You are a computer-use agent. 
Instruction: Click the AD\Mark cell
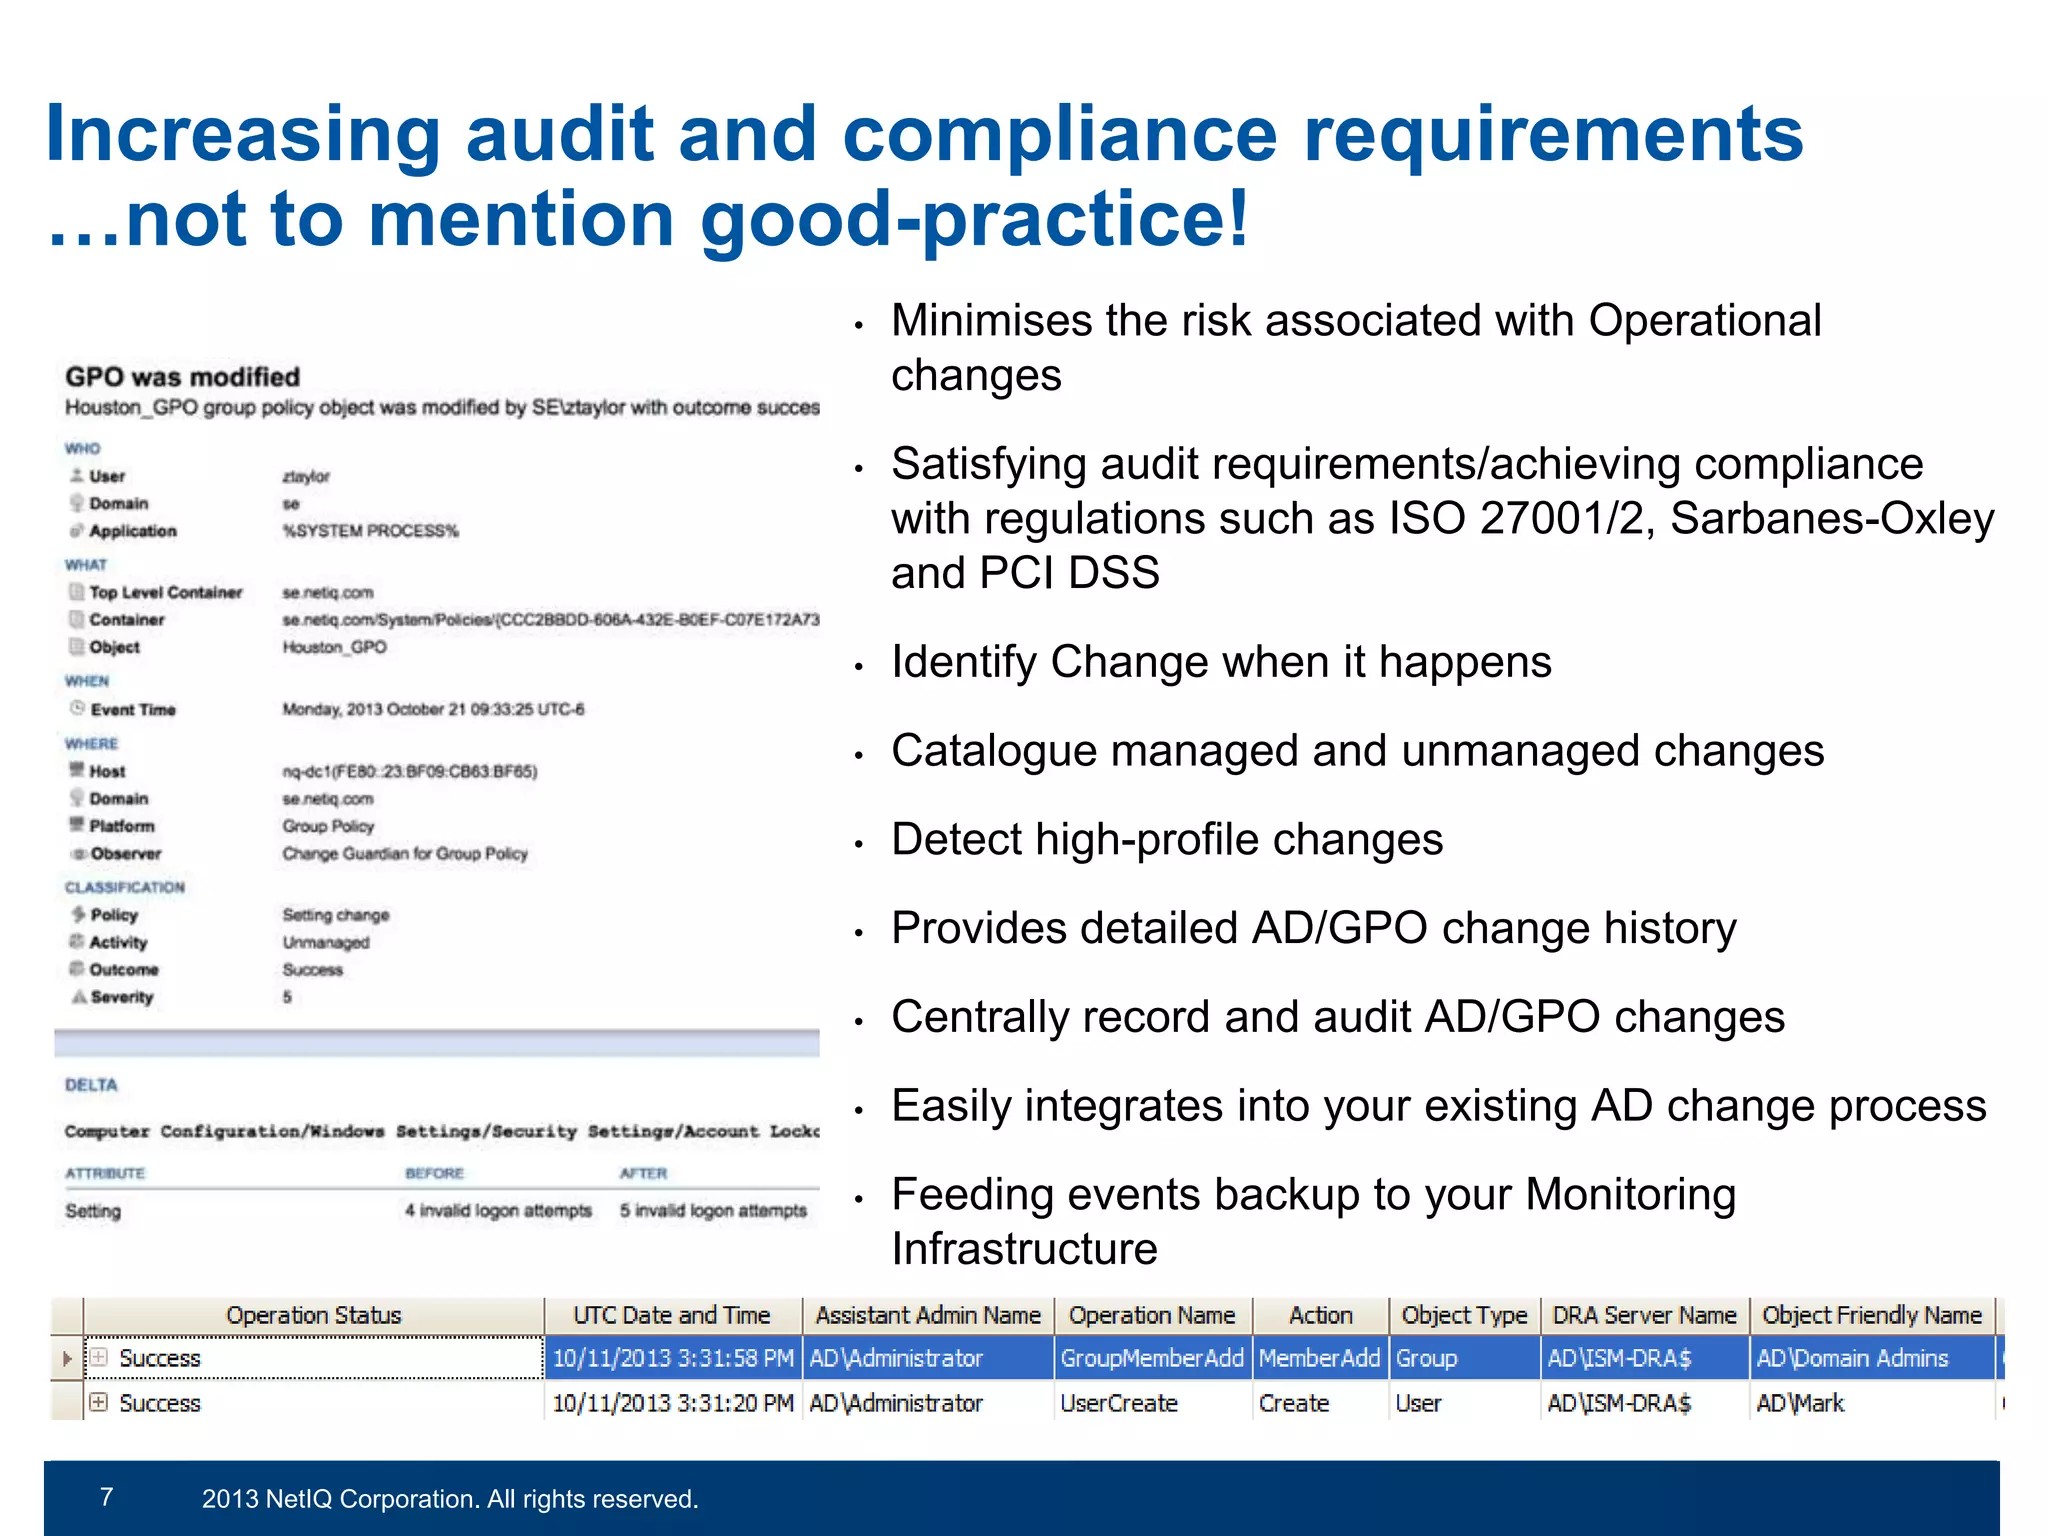click(1872, 1403)
